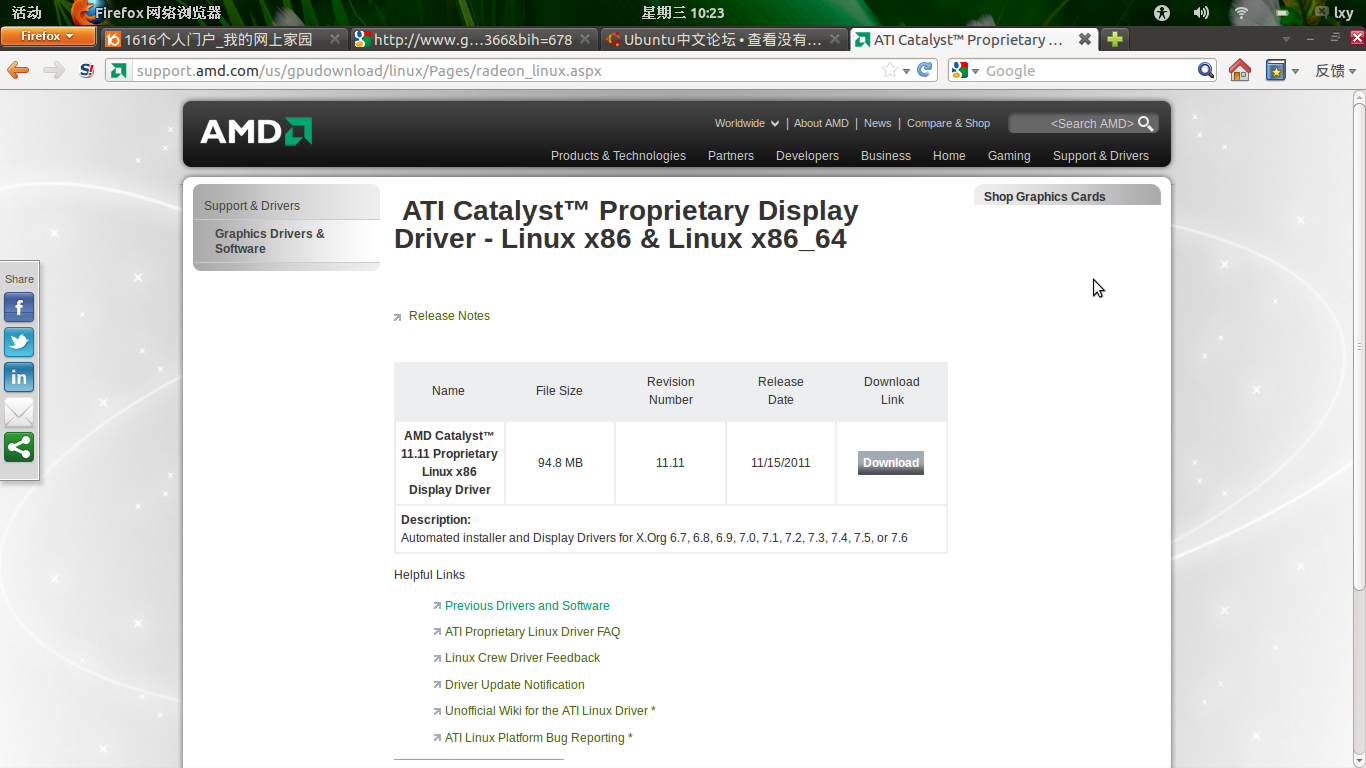
Task: Click the Compare & Shop link
Action: click(x=948, y=123)
